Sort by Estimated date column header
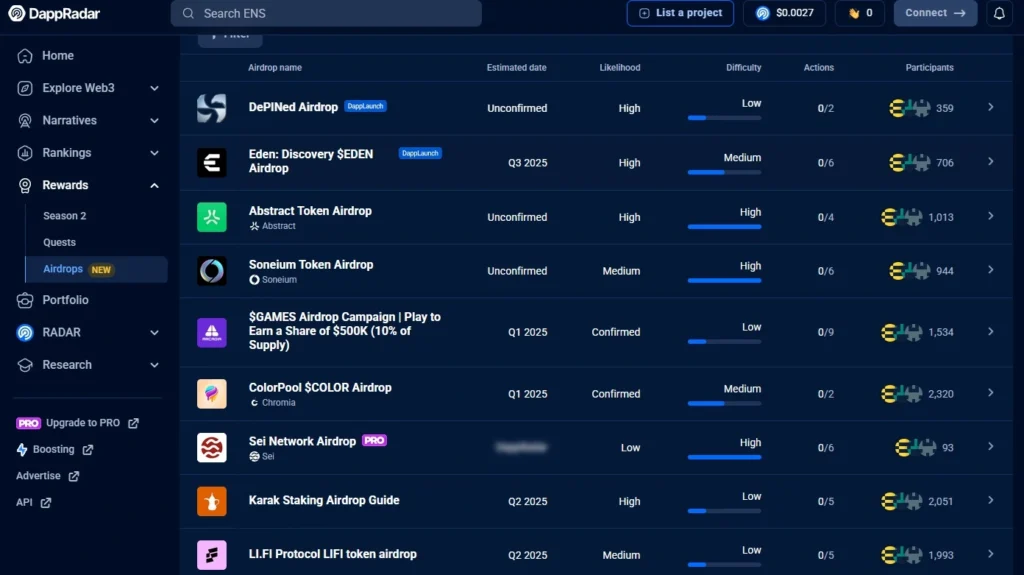Viewport: 1024px width, 575px height. (516, 67)
